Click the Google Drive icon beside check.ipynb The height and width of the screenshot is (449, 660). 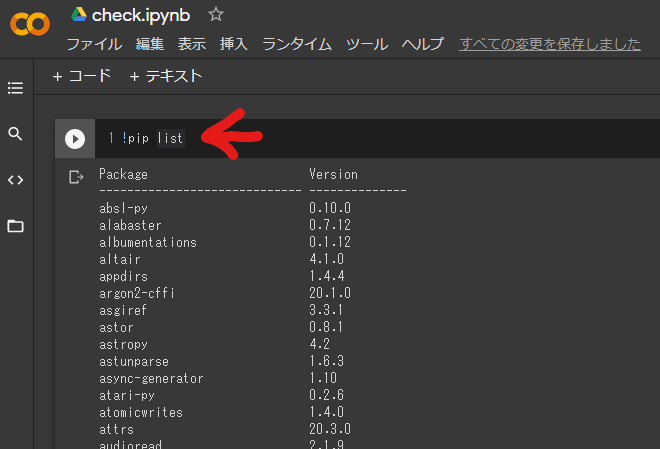click(x=79, y=15)
